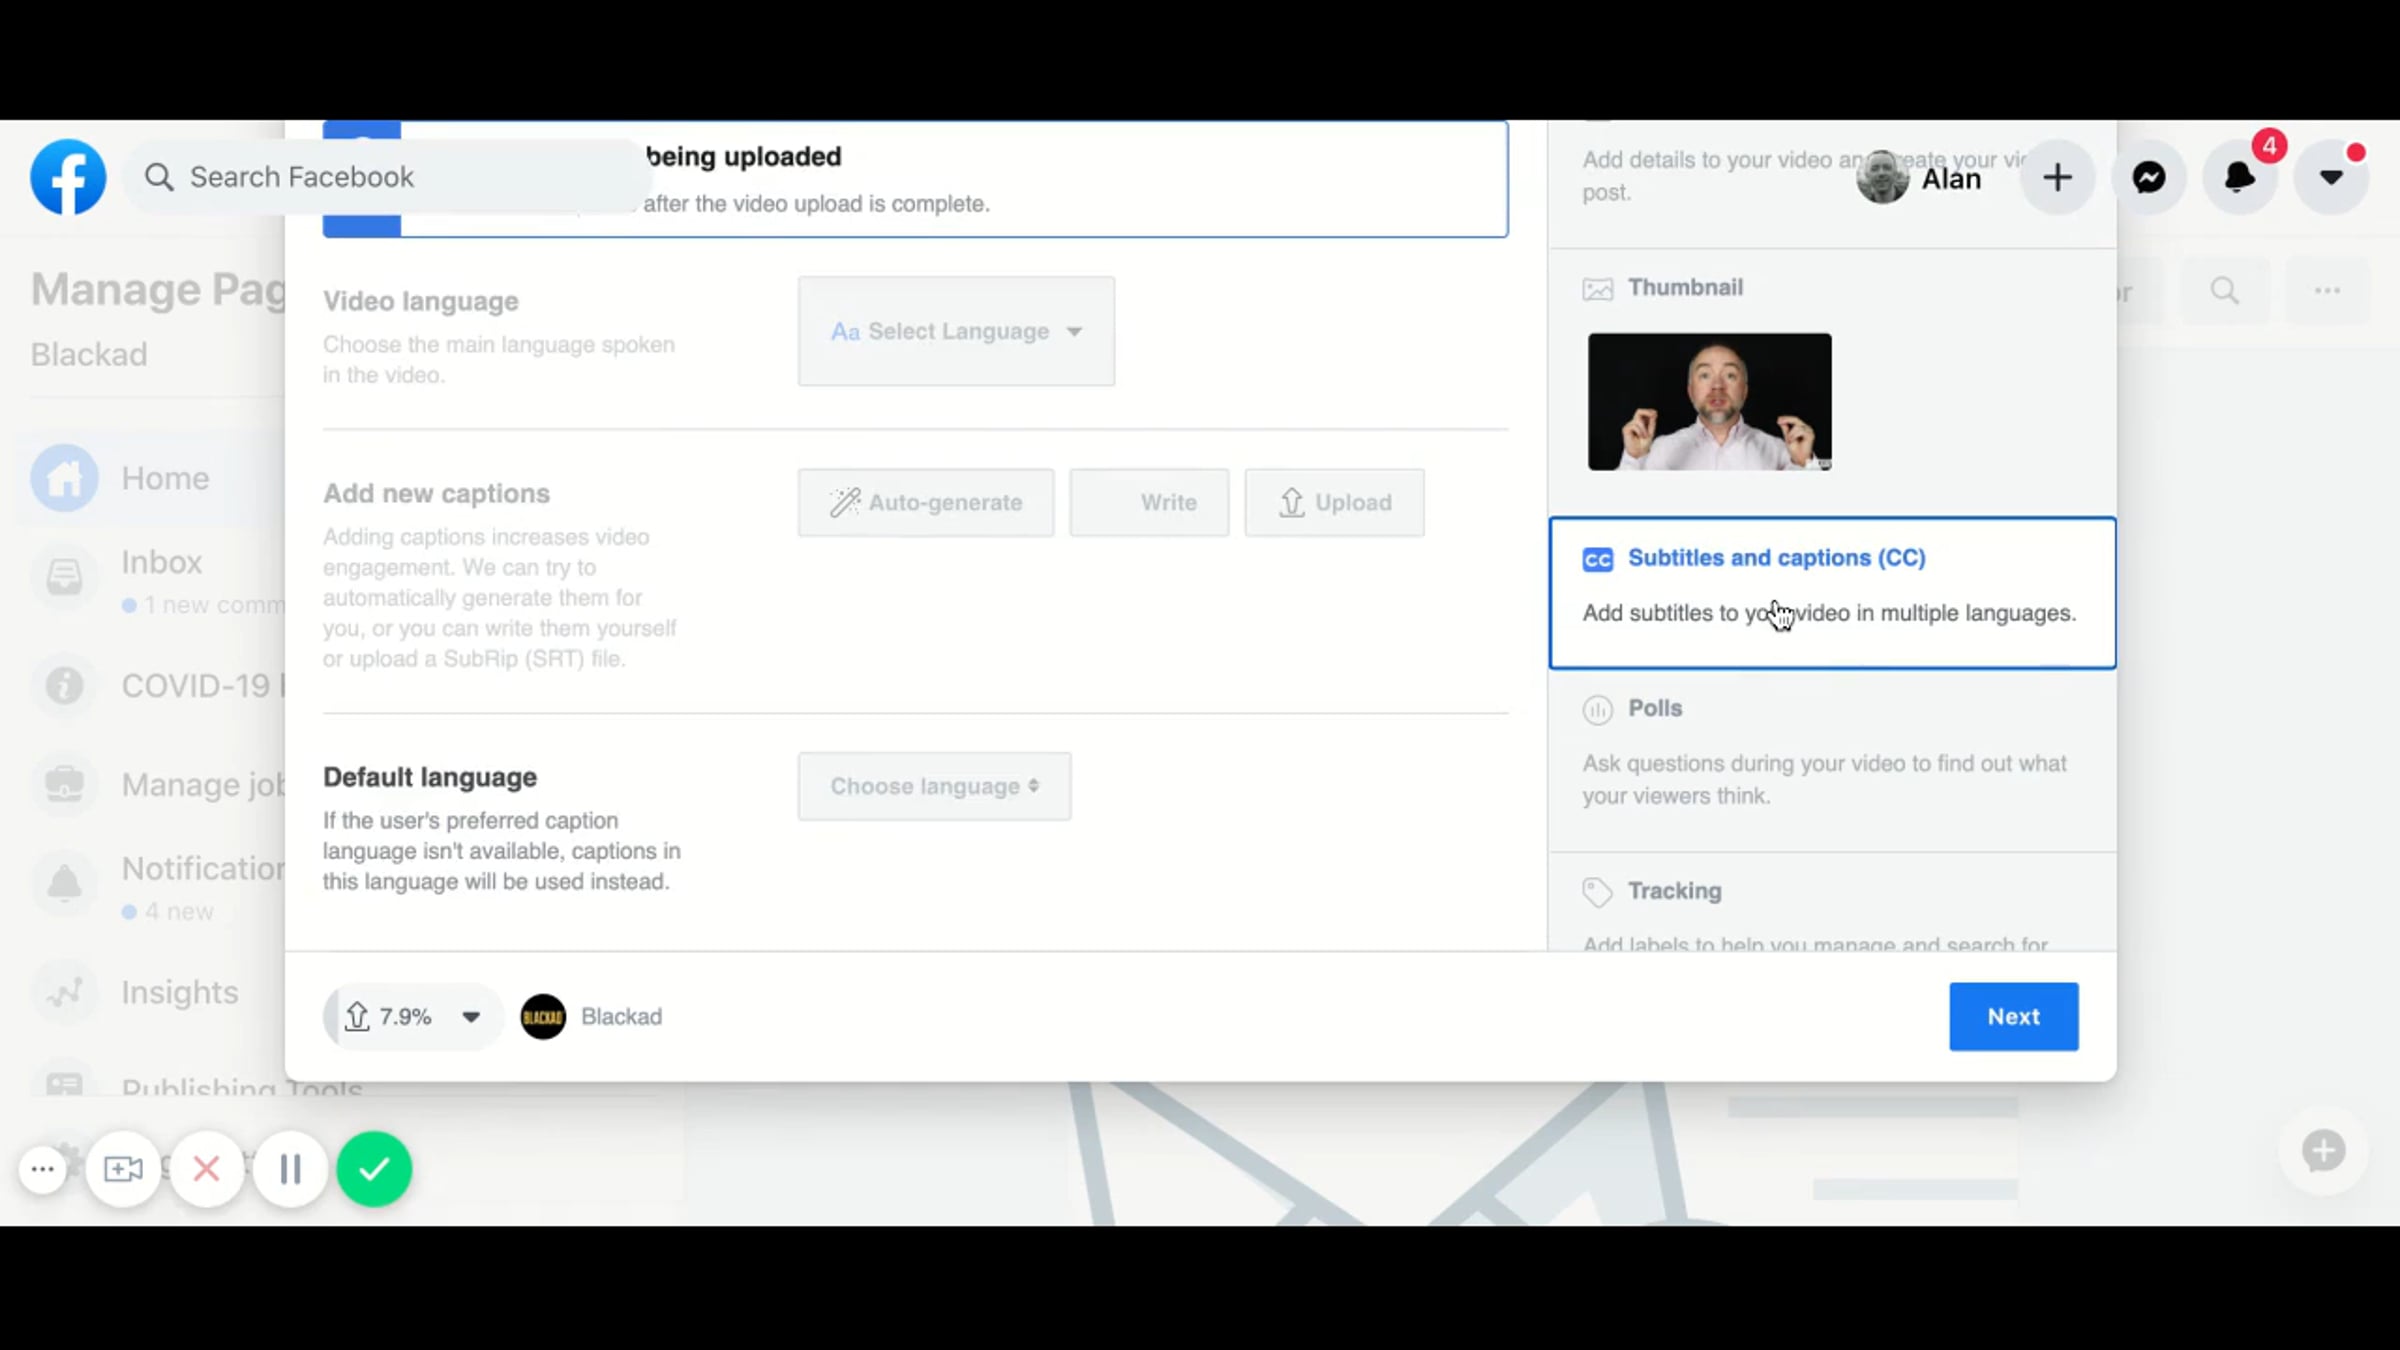Open the account dropdown arrow
Viewport: 2400px width, 1350px height.
(2331, 178)
